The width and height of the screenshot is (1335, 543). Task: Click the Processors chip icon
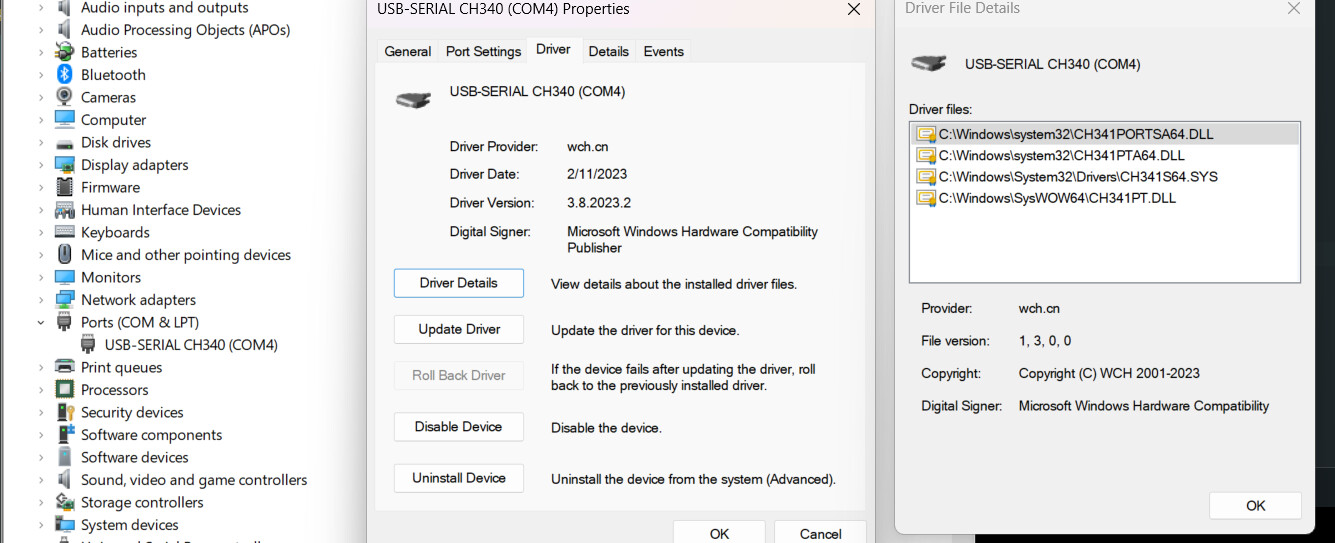[65, 390]
